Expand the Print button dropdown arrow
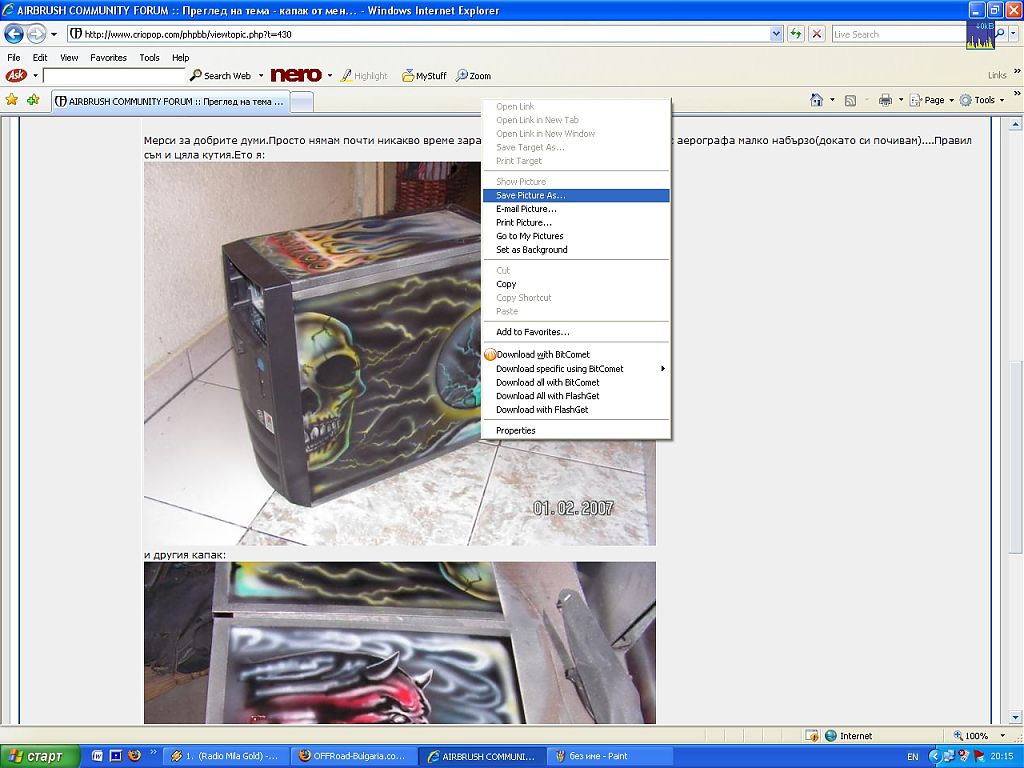 pos(901,100)
